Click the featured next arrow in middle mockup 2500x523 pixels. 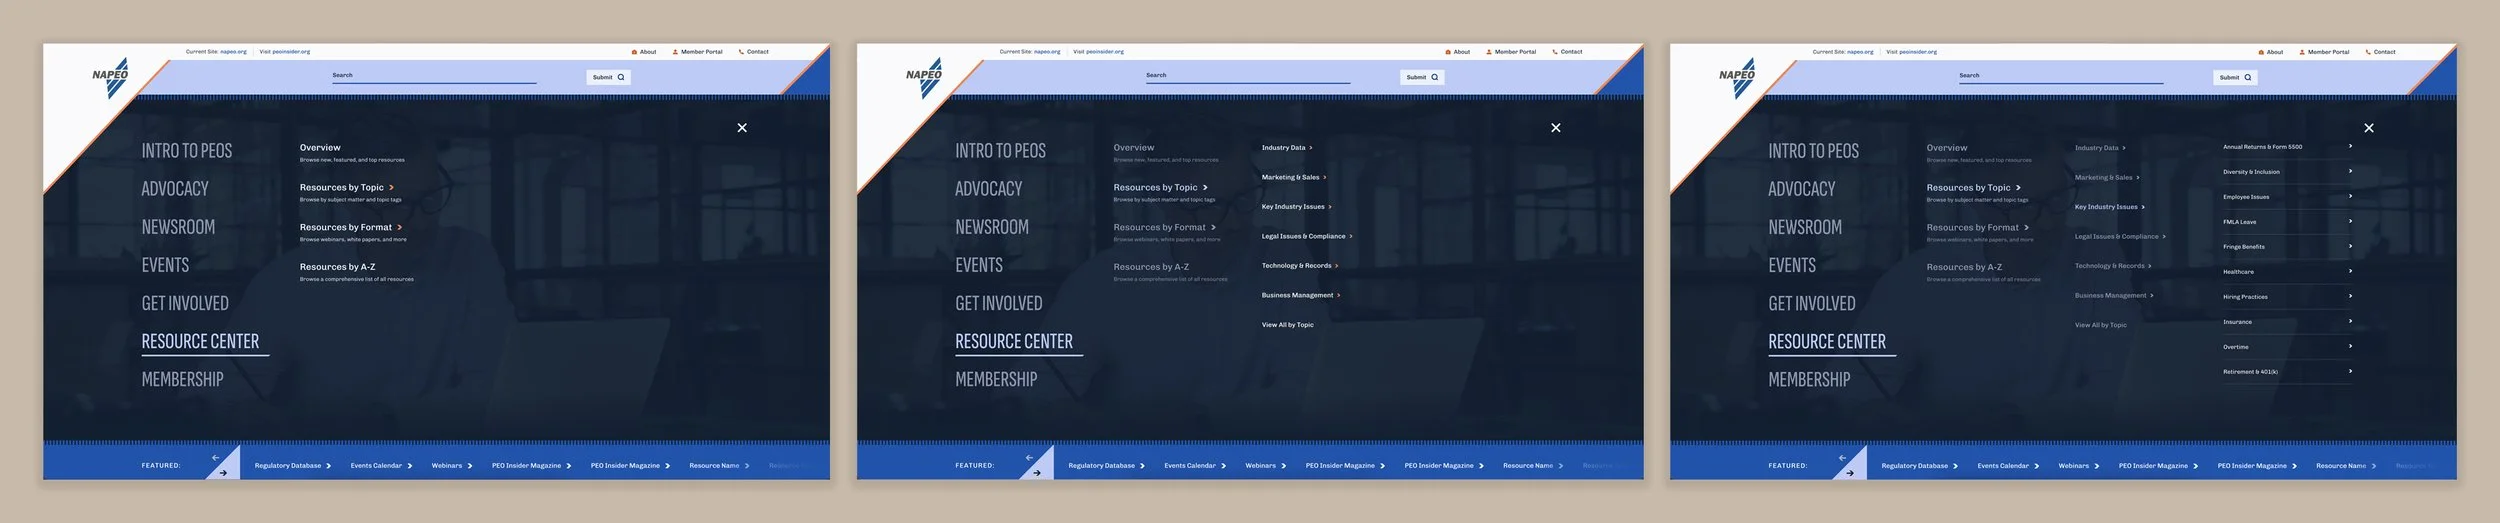pyautogui.click(x=1037, y=473)
